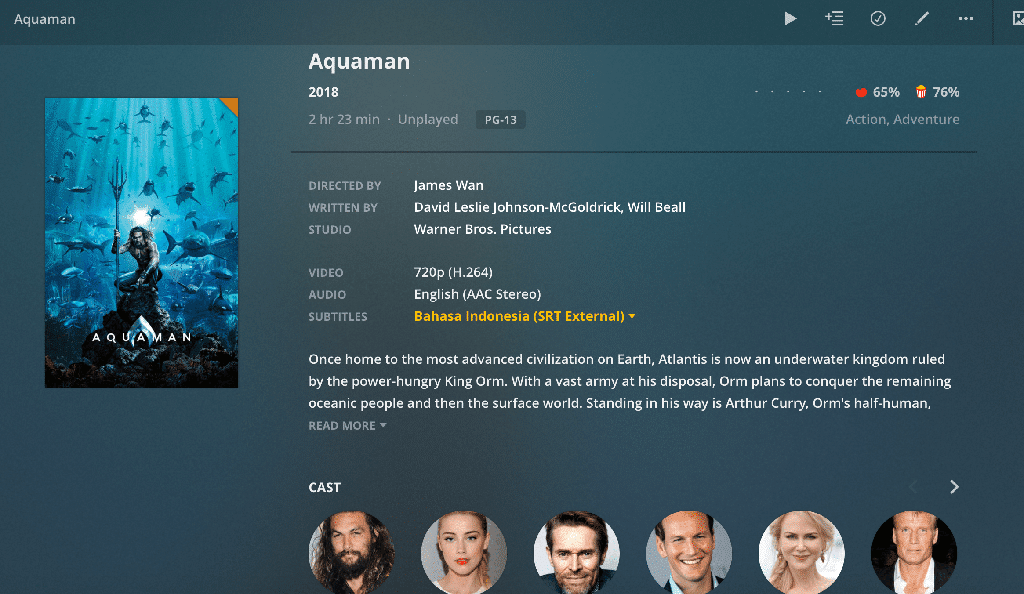The image size is (1024, 594).
Task: Open the Adventure genre link
Action: [x=926, y=119]
